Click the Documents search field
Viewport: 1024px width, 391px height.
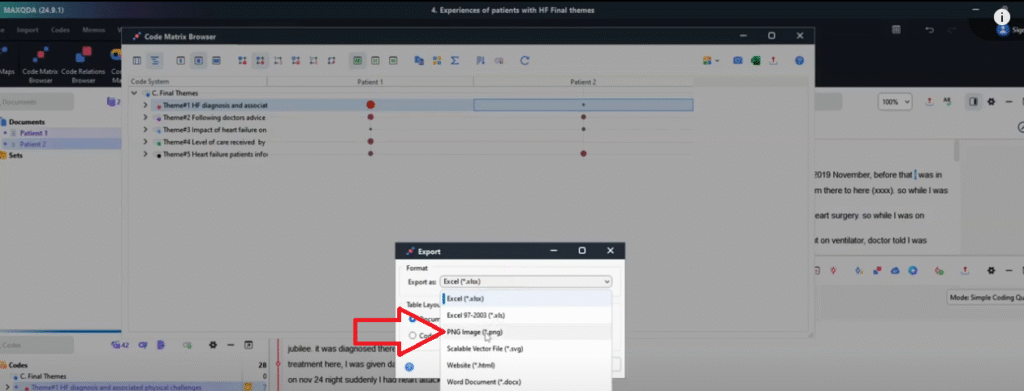click(x=37, y=102)
